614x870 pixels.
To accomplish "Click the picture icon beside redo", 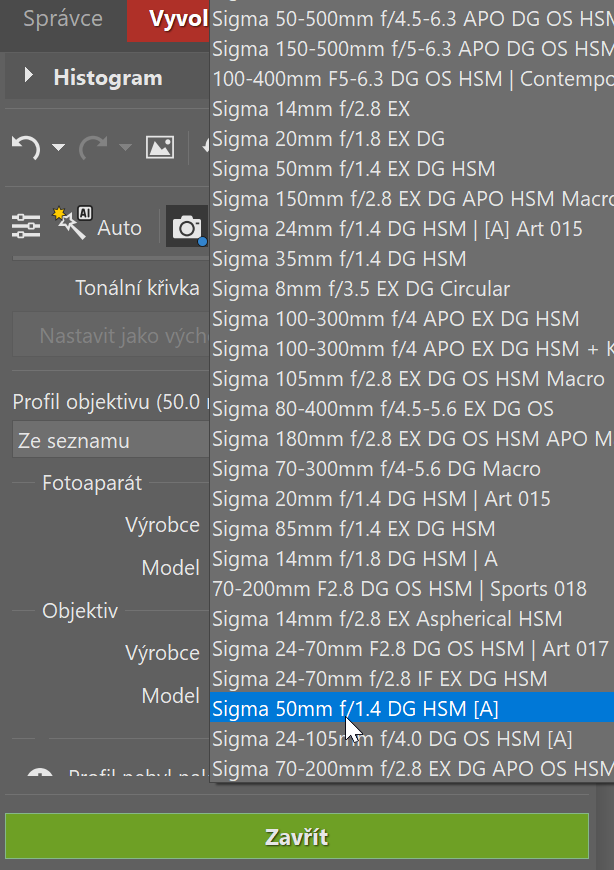I will click(x=160, y=148).
